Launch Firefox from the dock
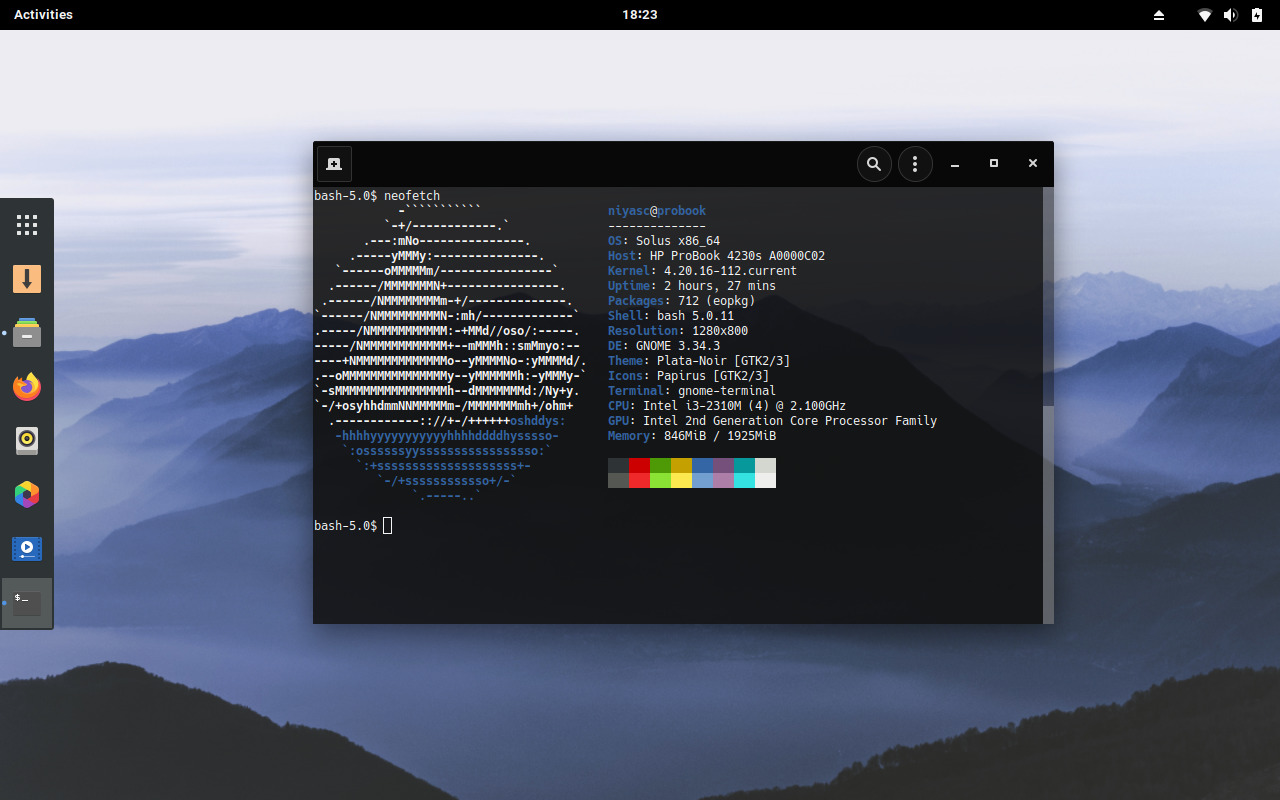The height and width of the screenshot is (800, 1280). pos(27,386)
